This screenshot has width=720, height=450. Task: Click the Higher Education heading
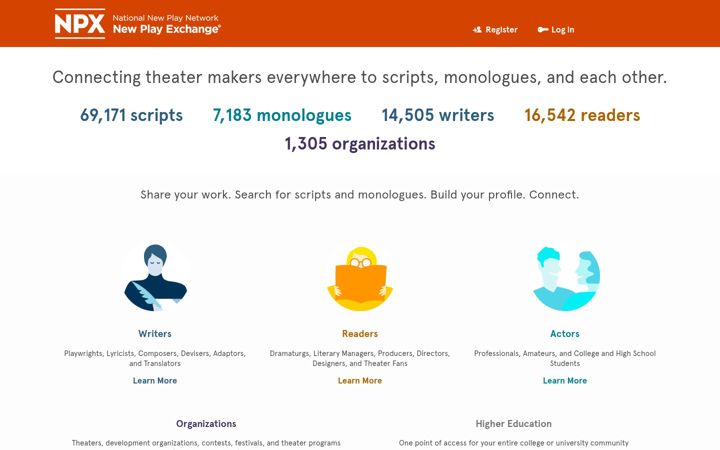click(514, 424)
